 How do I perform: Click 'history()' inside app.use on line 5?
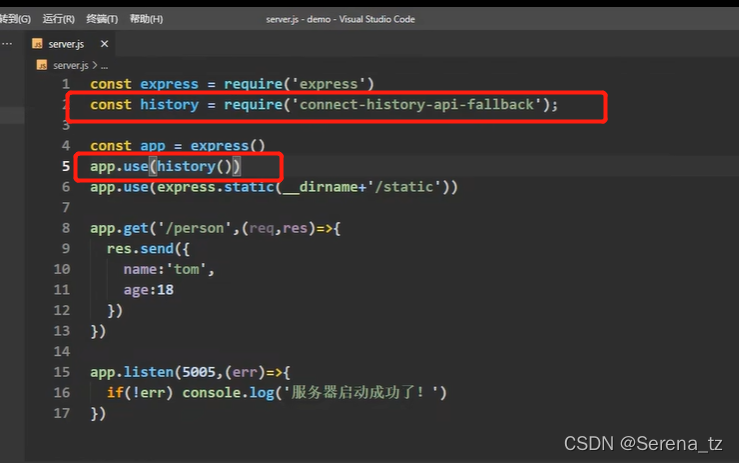pos(194,166)
